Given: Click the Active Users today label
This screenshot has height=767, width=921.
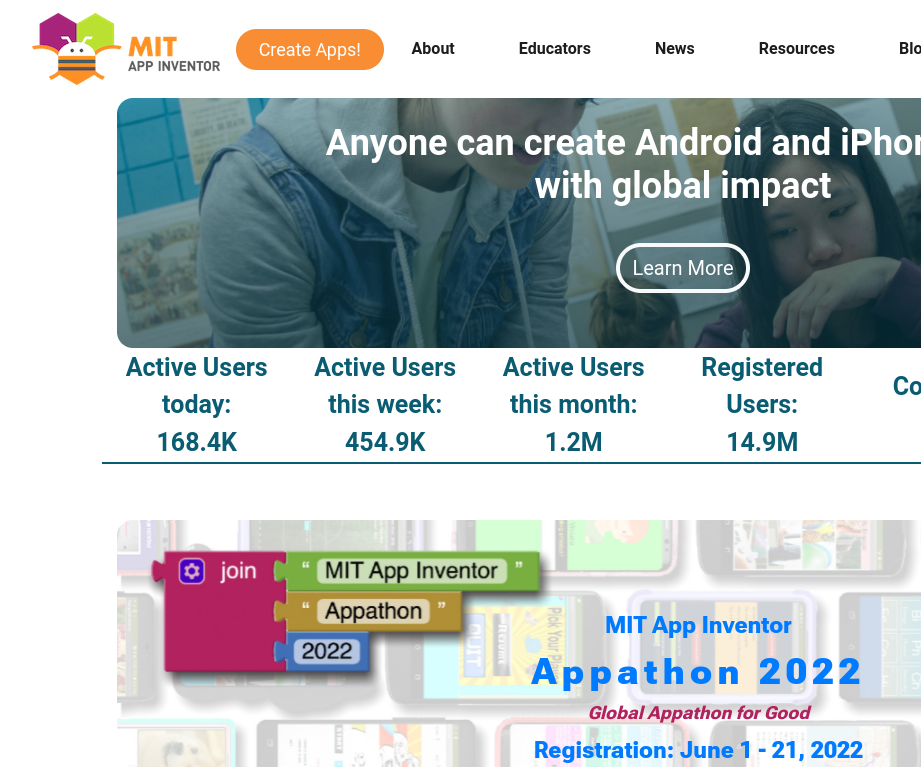Looking at the screenshot, I should point(197,386).
